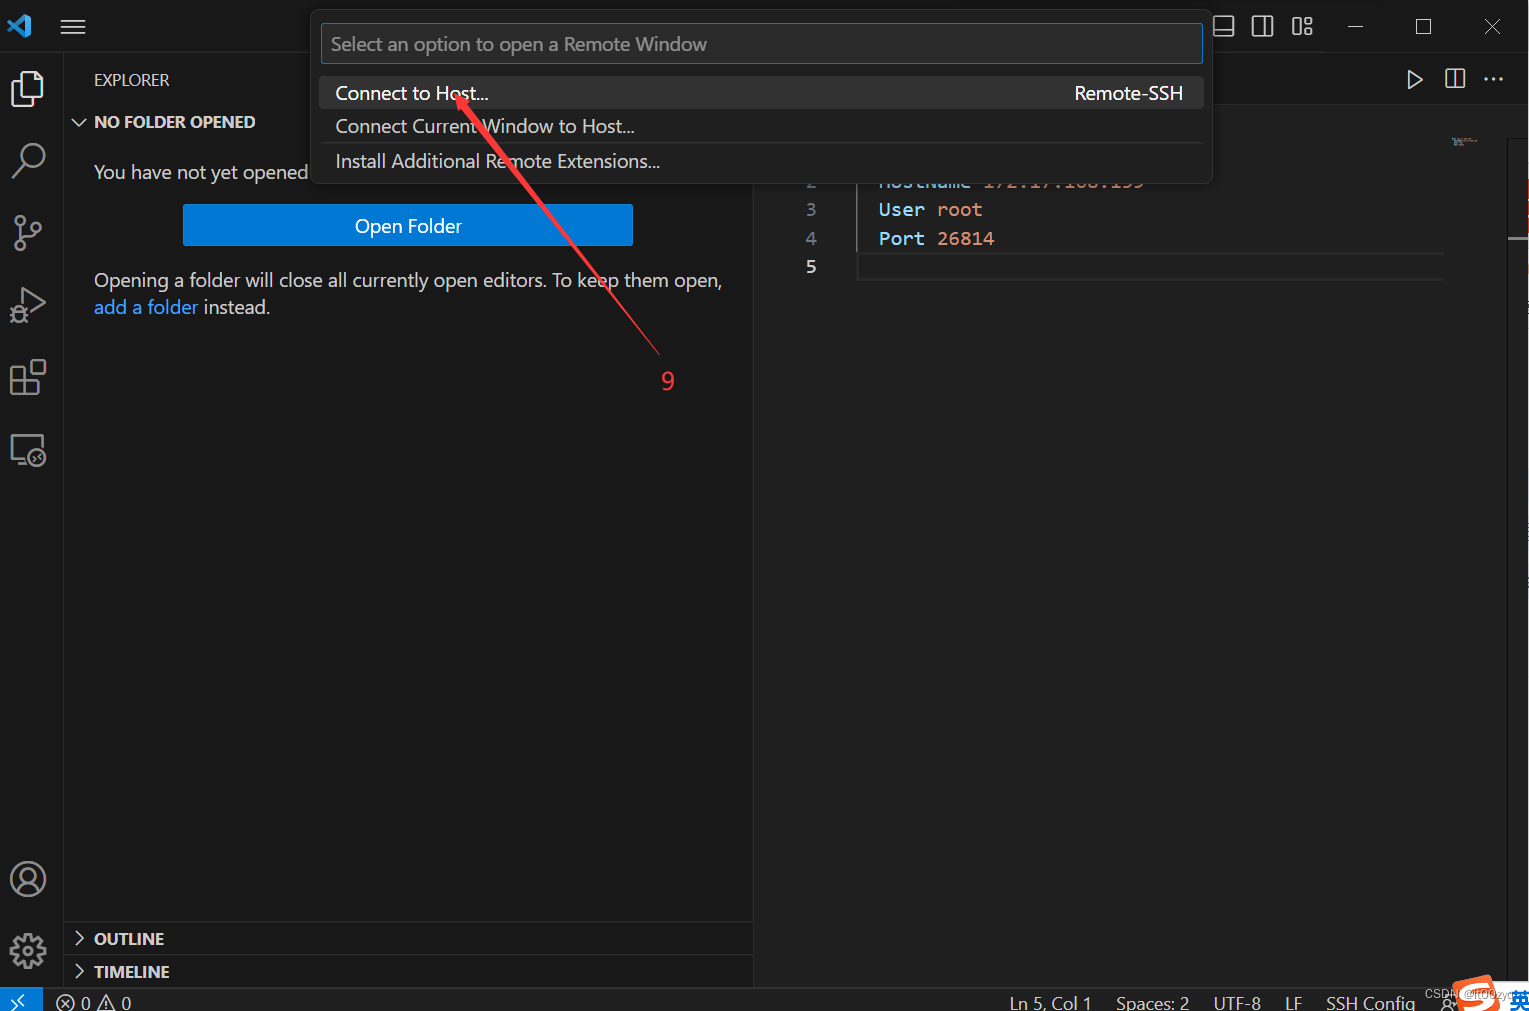The width and height of the screenshot is (1529, 1011).
Task: Click line number 3 in gutter
Action: point(811,210)
